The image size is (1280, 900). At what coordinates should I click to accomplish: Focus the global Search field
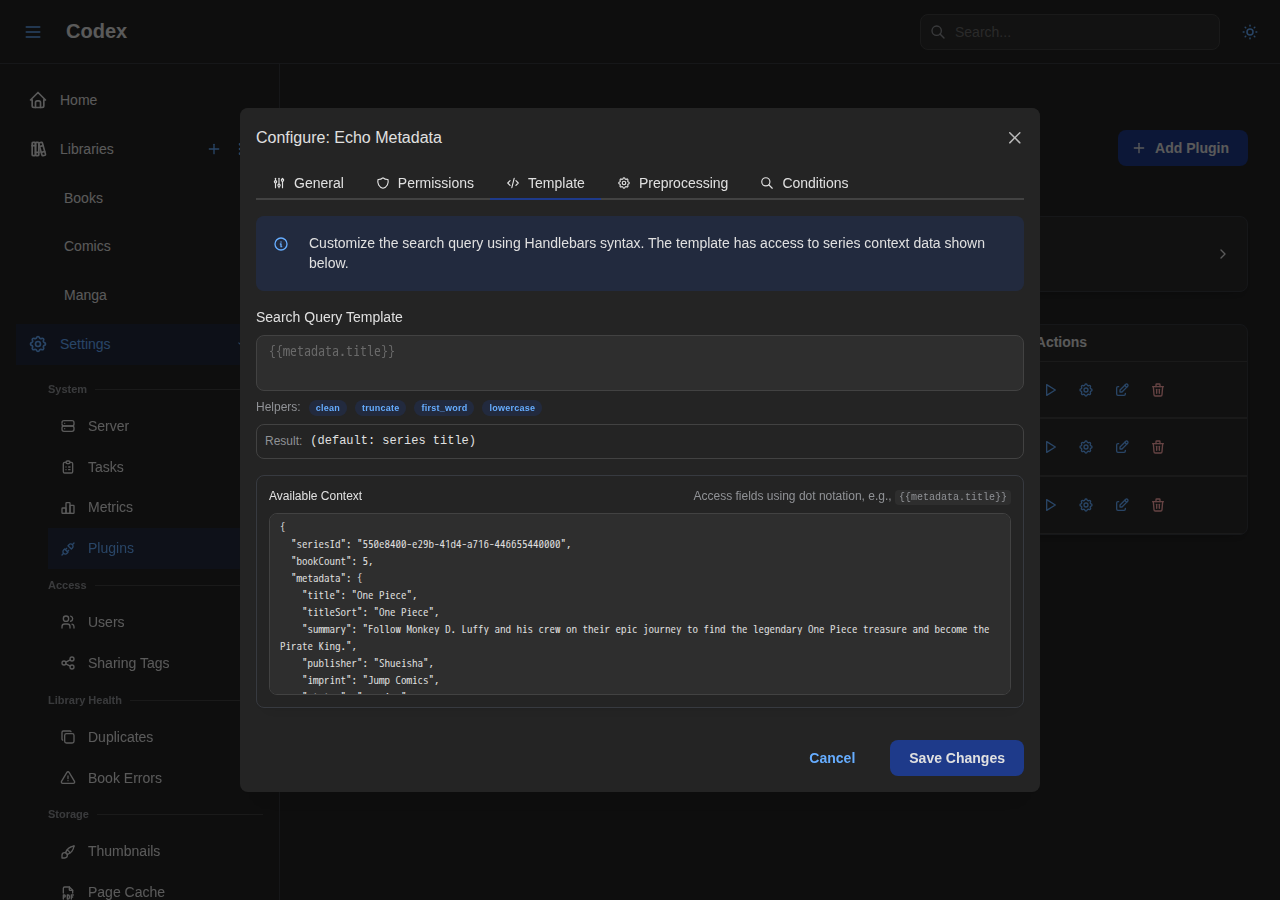click(x=1069, y=31)
